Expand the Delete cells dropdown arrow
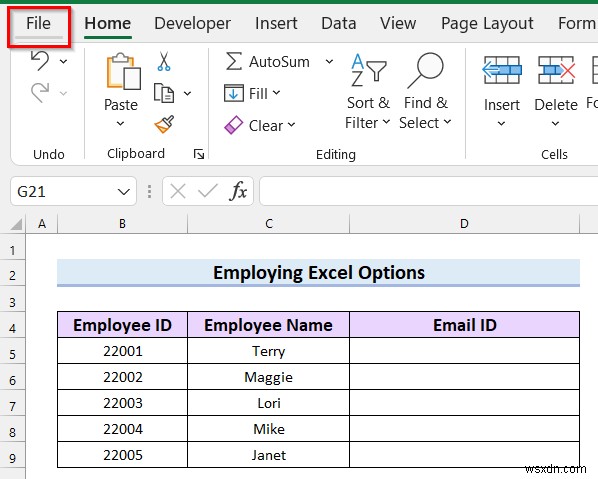This screenshot has width=598, height=479. 556,124
